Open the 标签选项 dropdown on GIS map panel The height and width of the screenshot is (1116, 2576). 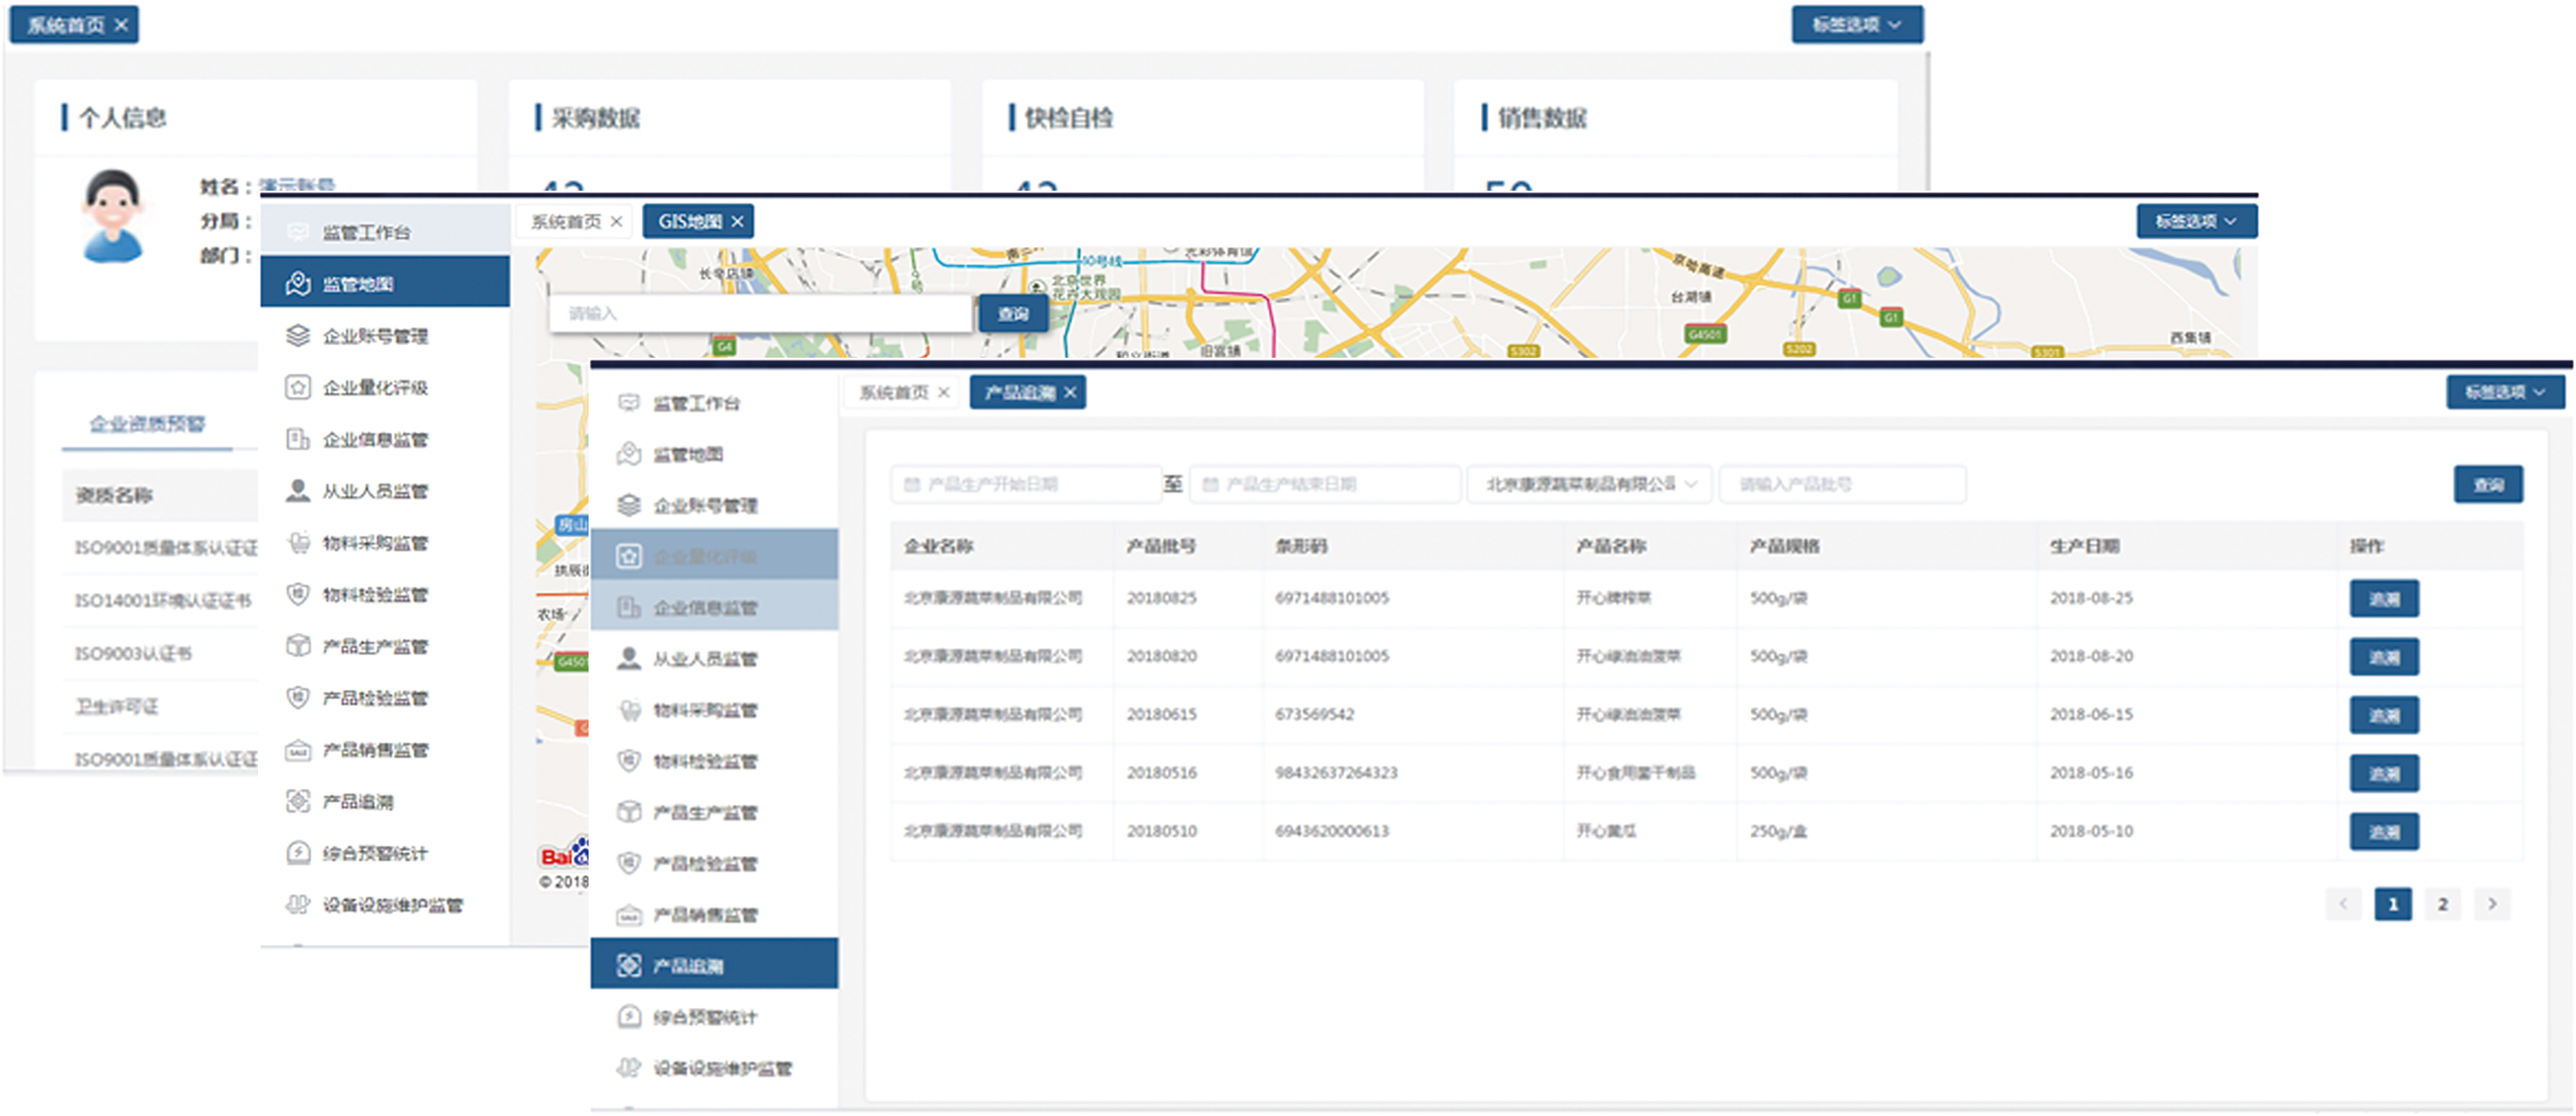(2196, 221)
